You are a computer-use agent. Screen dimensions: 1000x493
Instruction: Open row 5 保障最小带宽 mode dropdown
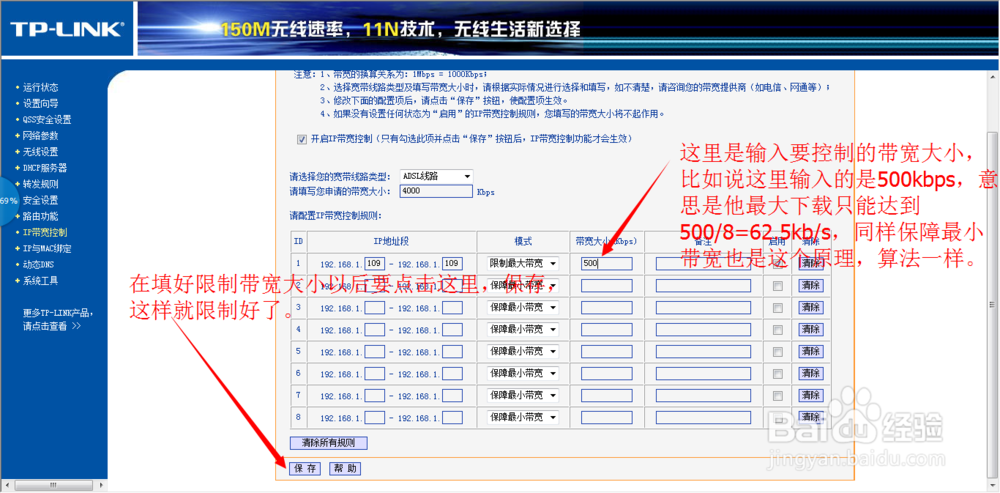coord(523,351)
